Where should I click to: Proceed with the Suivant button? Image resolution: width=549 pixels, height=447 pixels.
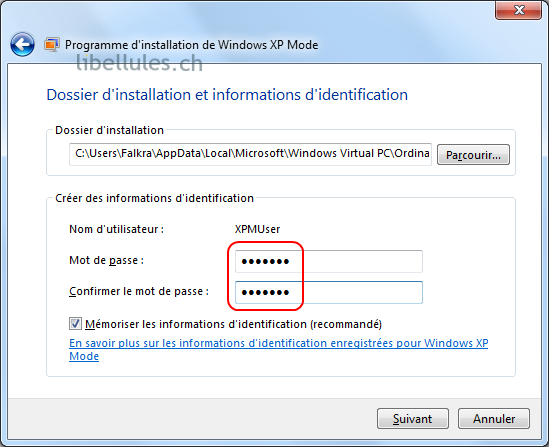click(413, 419)
